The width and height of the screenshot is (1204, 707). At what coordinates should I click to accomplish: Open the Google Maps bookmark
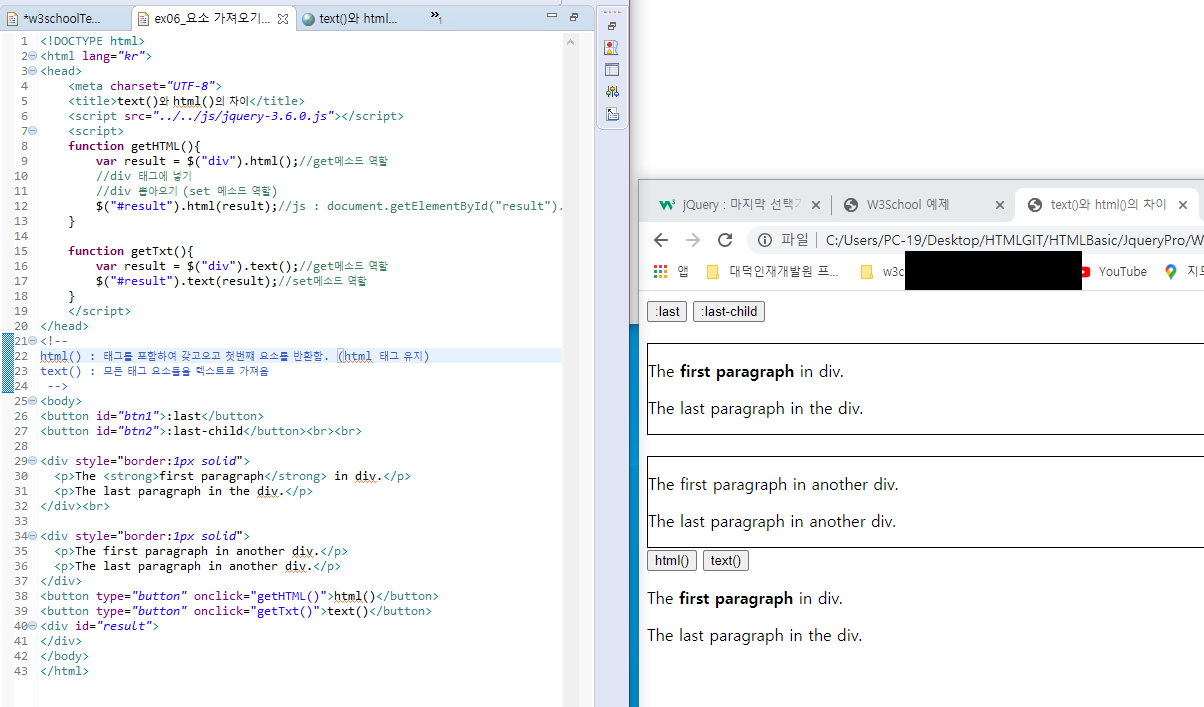[1183, 271]
